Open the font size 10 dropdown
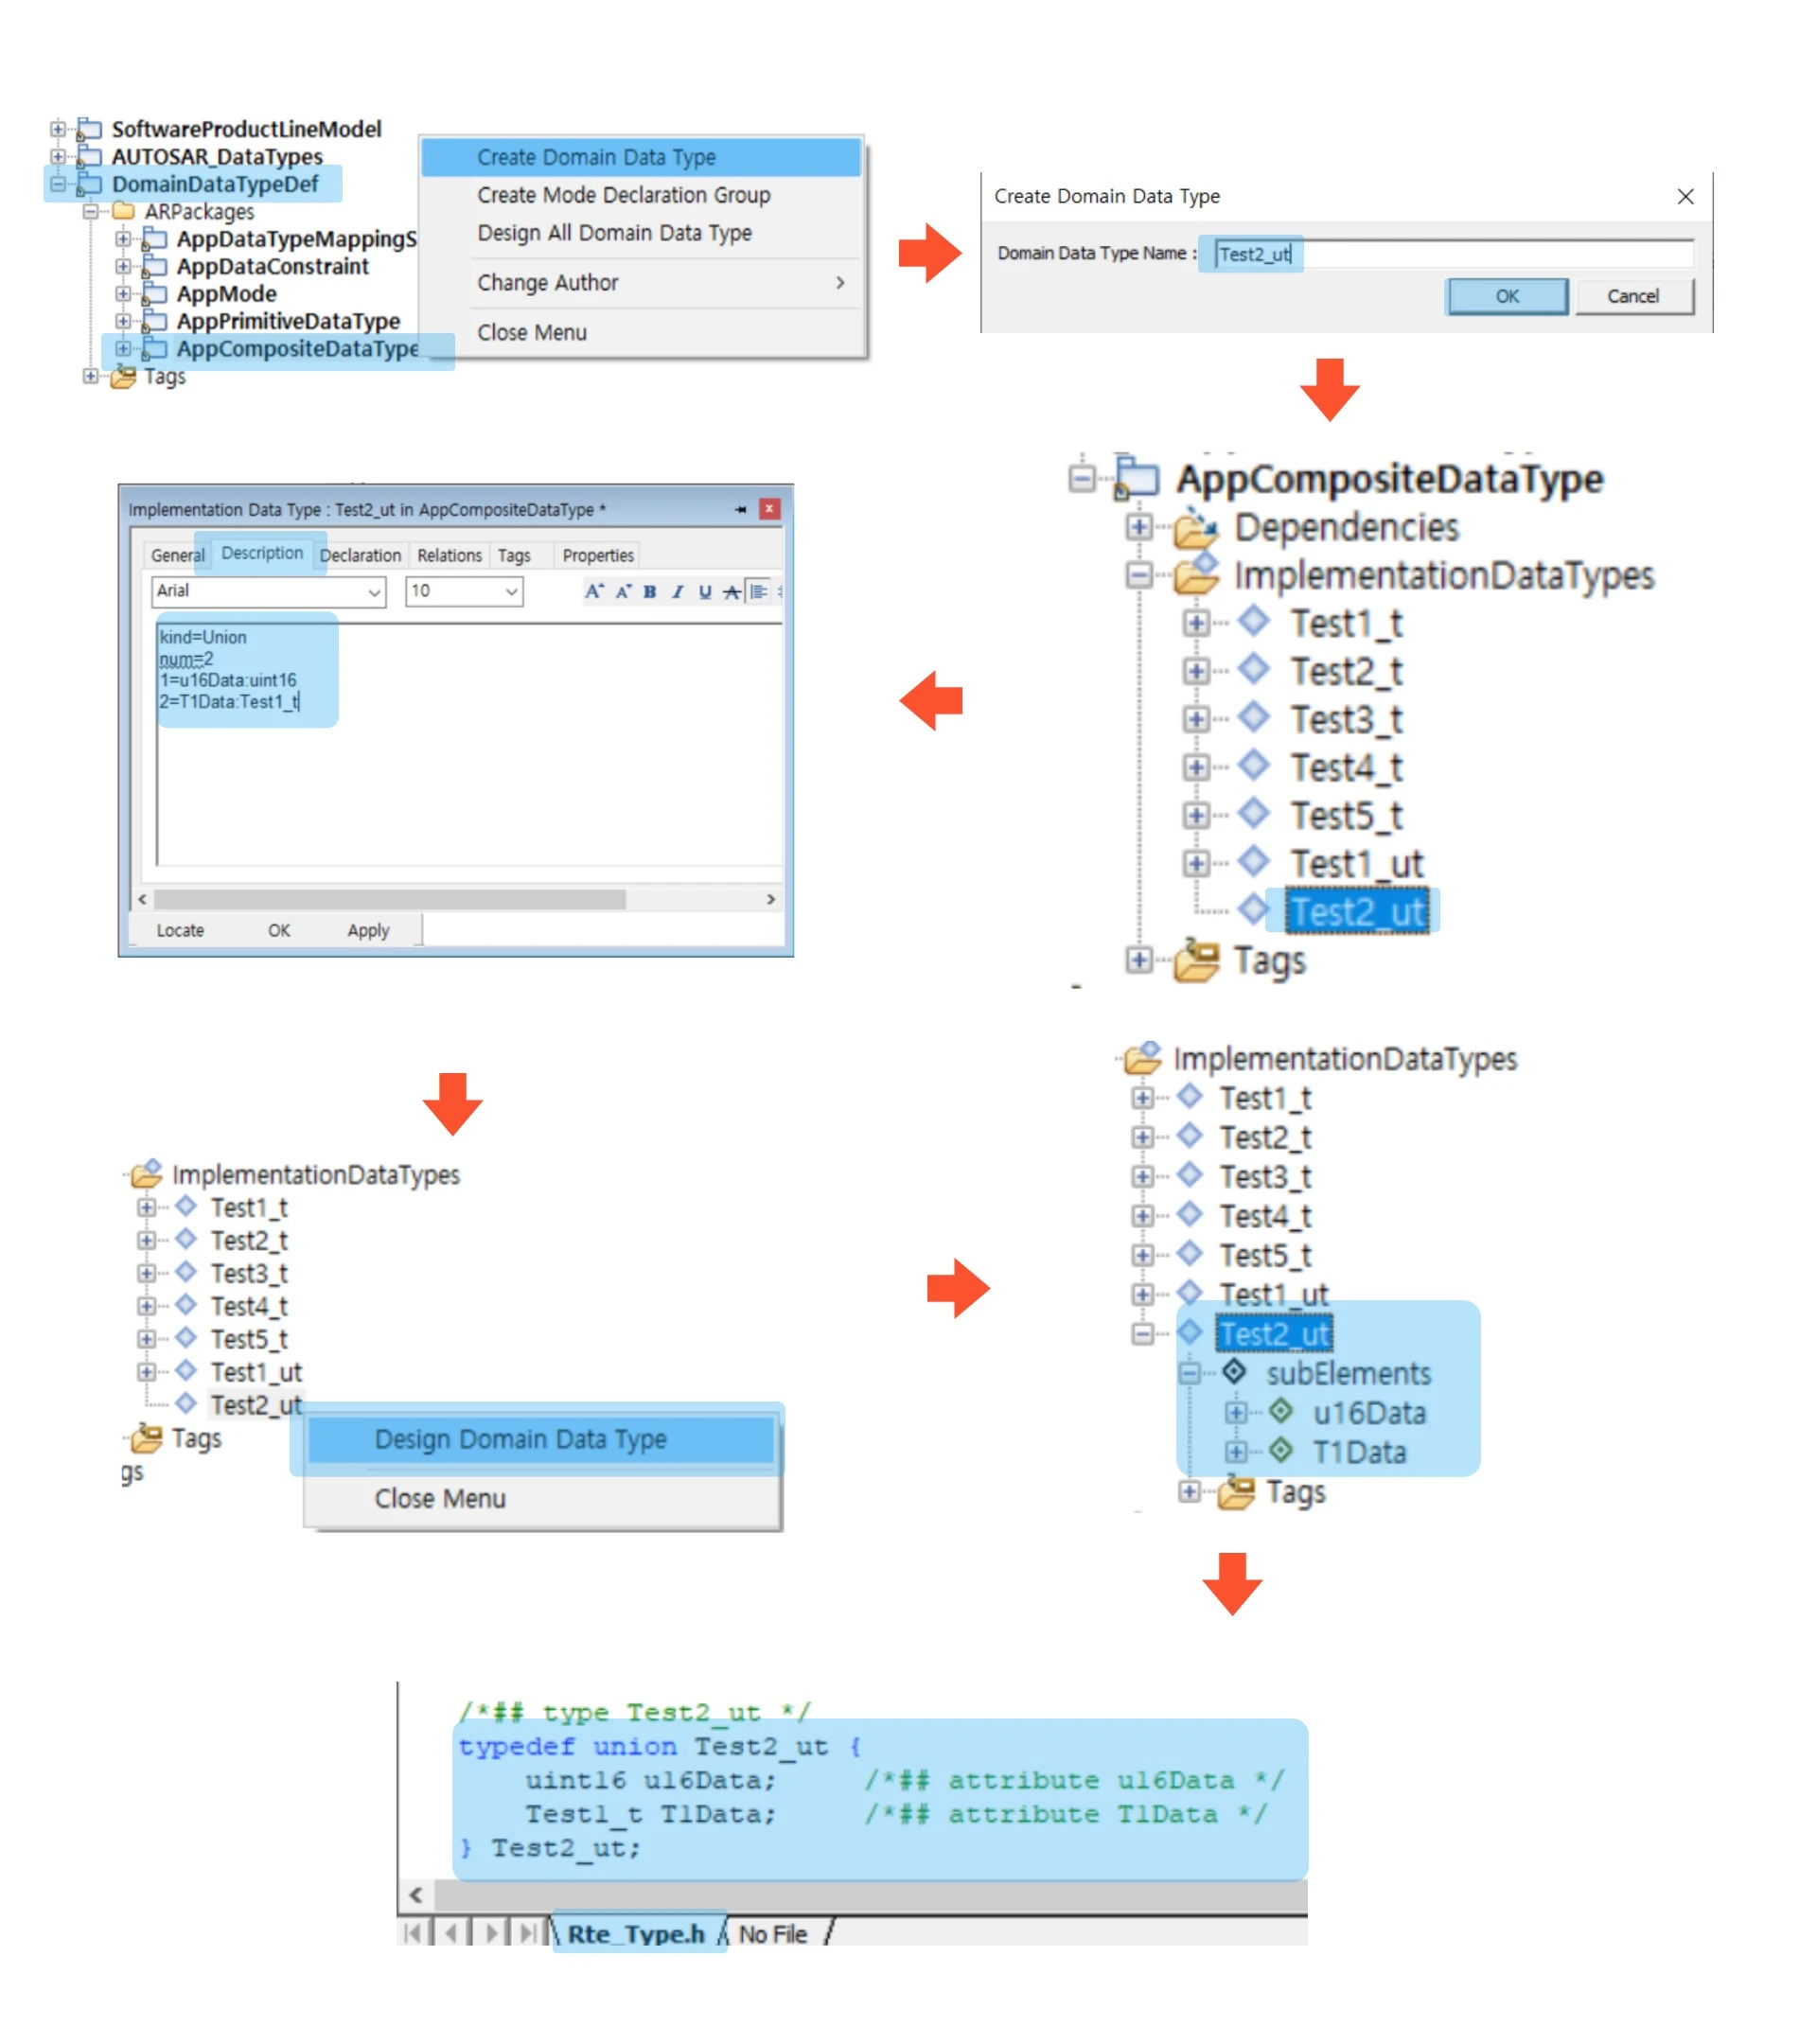Image resolution: width=1817 pixels, height=2044 pixels. [x=511, y=592]
